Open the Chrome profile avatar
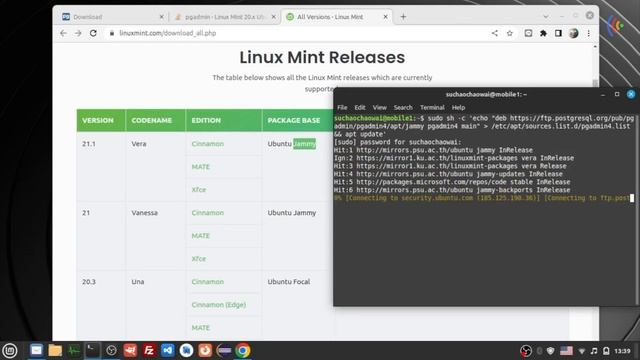 pyautogui.click(x=573, y=33)
